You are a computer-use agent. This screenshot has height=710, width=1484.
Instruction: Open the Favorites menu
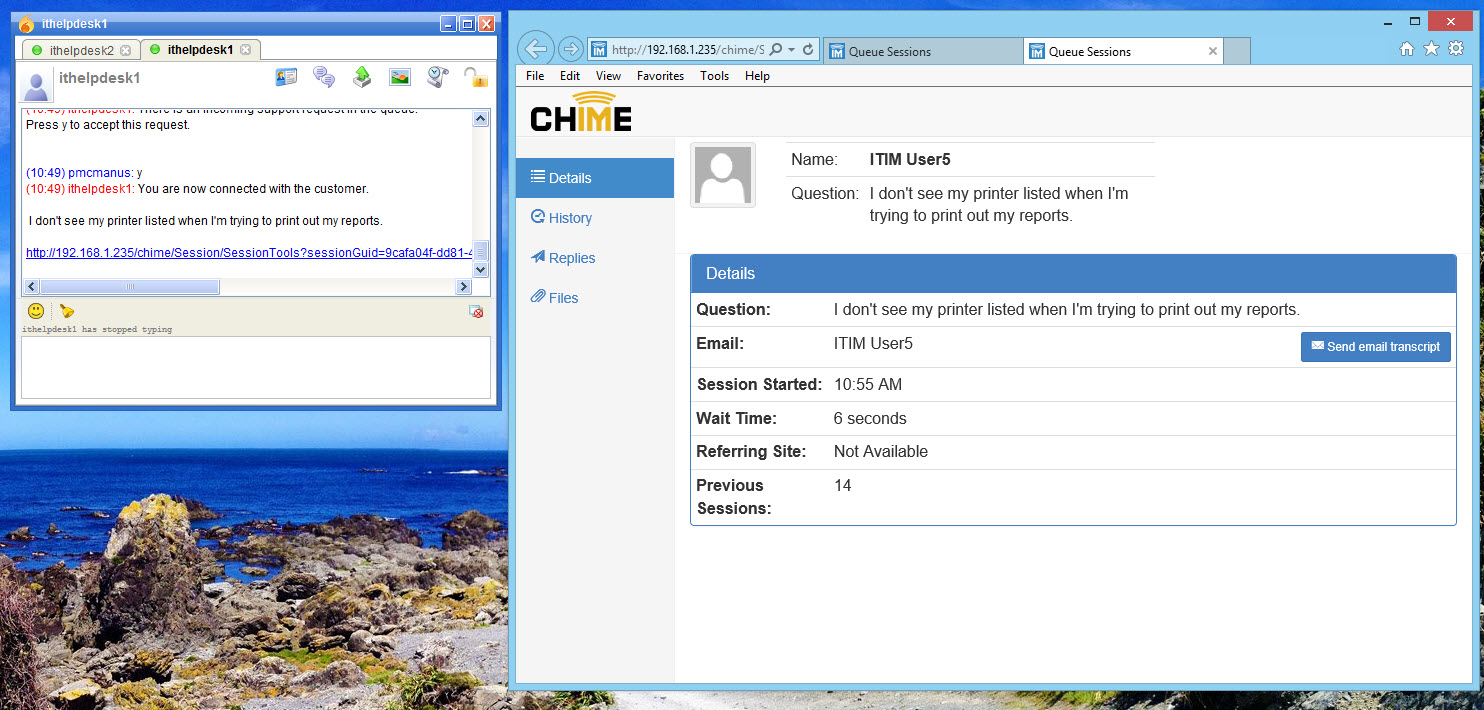pos(660,76)
